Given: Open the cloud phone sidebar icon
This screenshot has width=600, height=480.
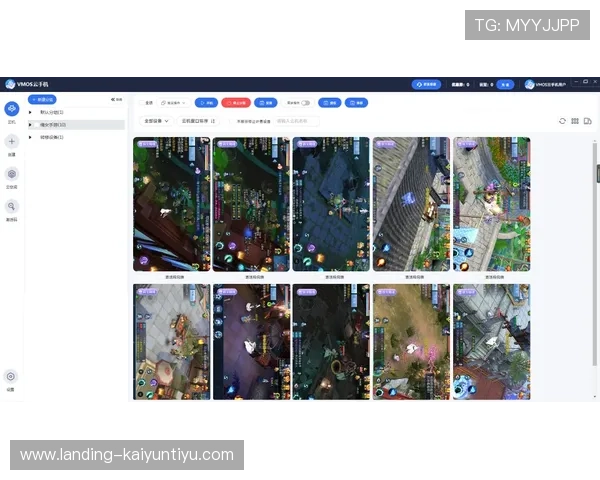Looking at the screenshot, I should pyautogui.click(x=11, y=109).
